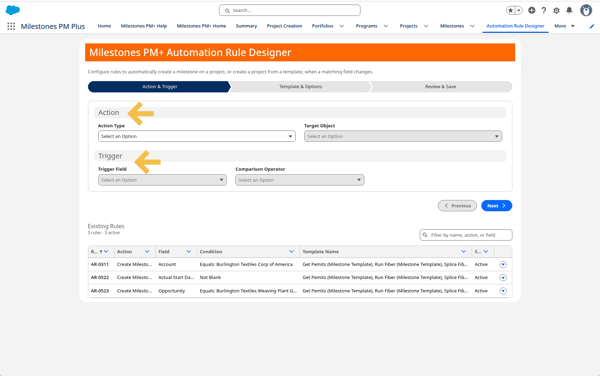Open row actions for rule AR-0311
600x376 pixels.
pos(503,265)
